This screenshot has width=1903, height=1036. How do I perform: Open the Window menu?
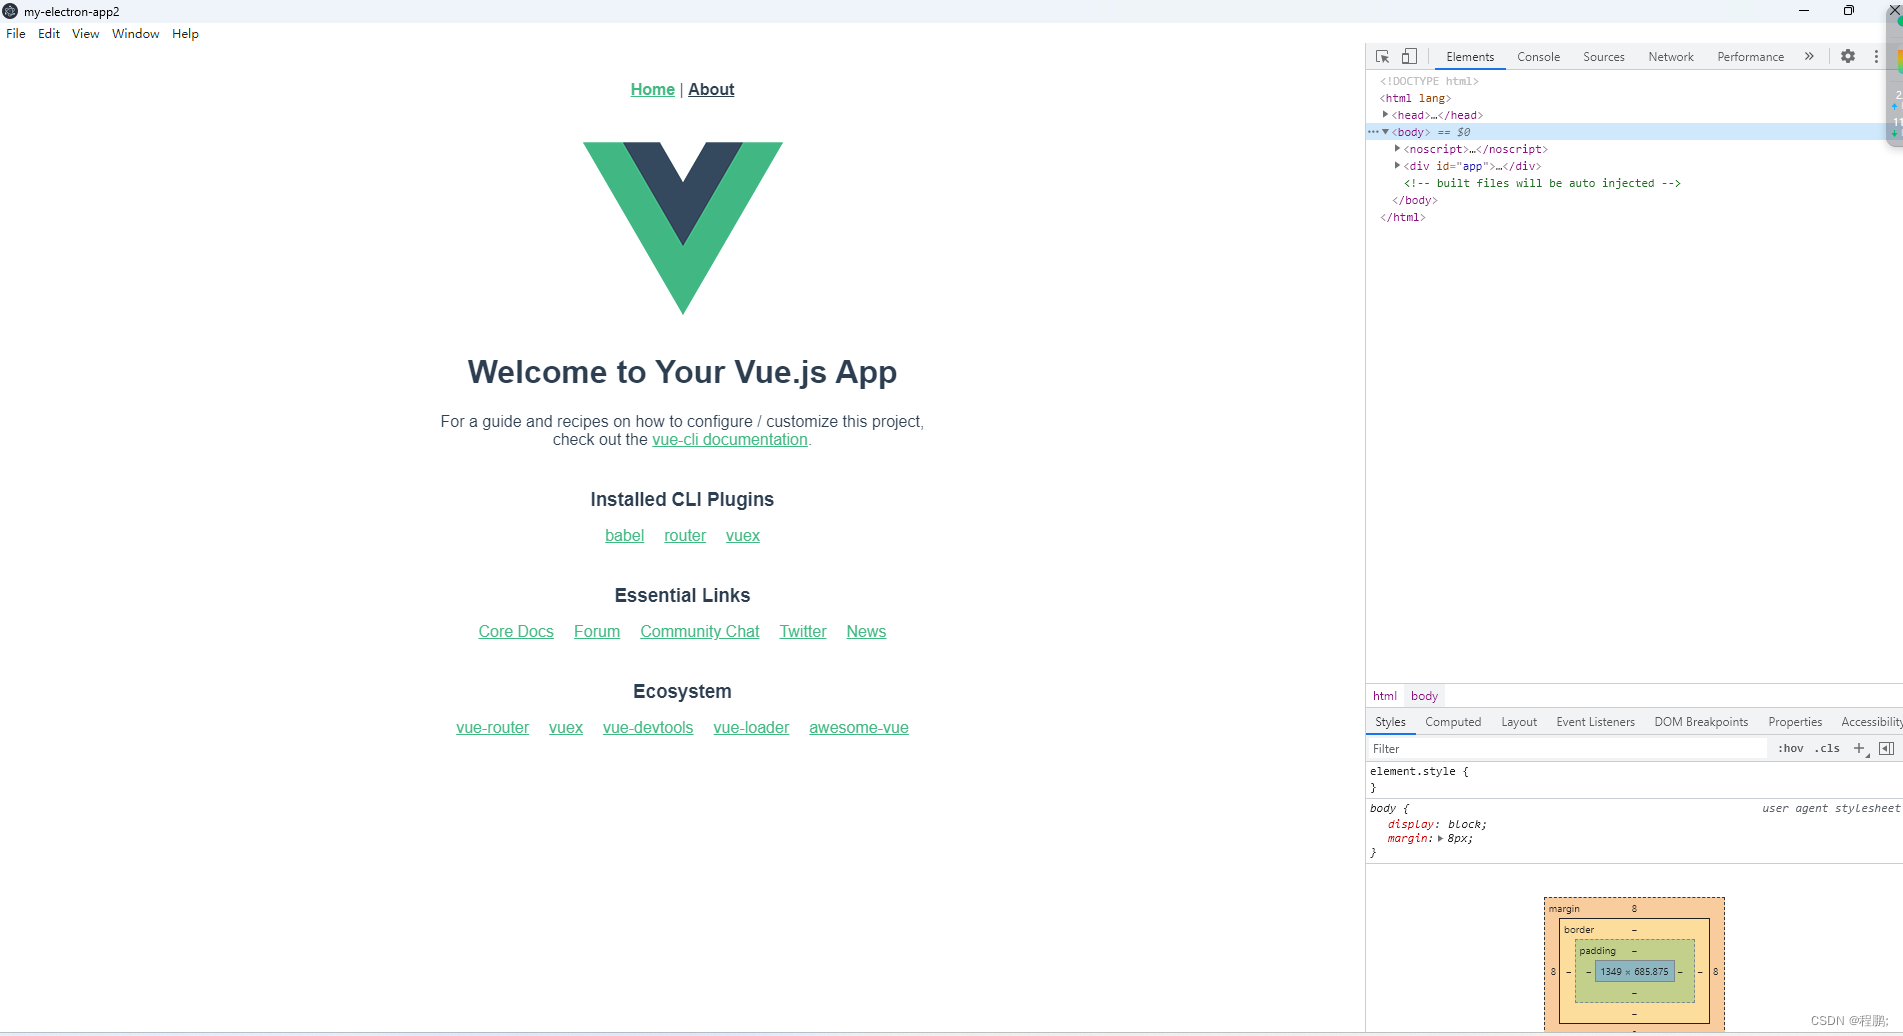coord(136,34)
